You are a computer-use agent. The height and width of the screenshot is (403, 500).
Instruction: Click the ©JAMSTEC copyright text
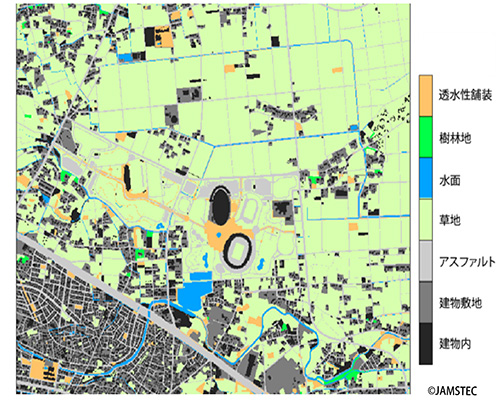coord(452,390)
